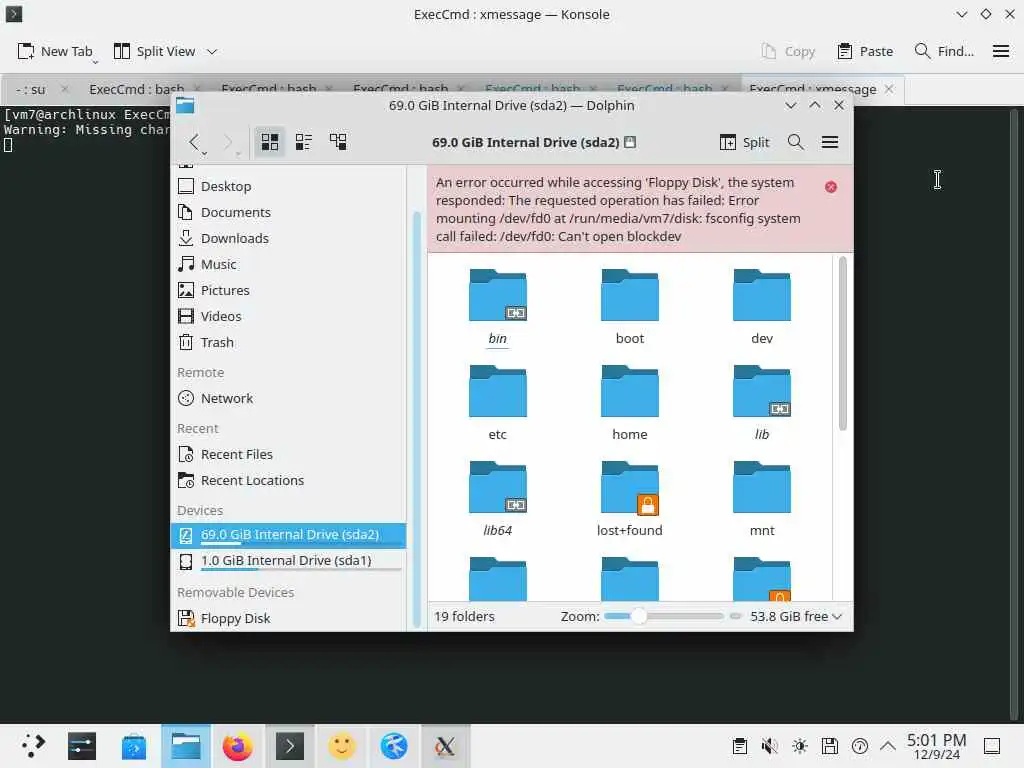Select the lost+found folder
This screenshot has height=768, width=1024.
(x=630, y=498)
